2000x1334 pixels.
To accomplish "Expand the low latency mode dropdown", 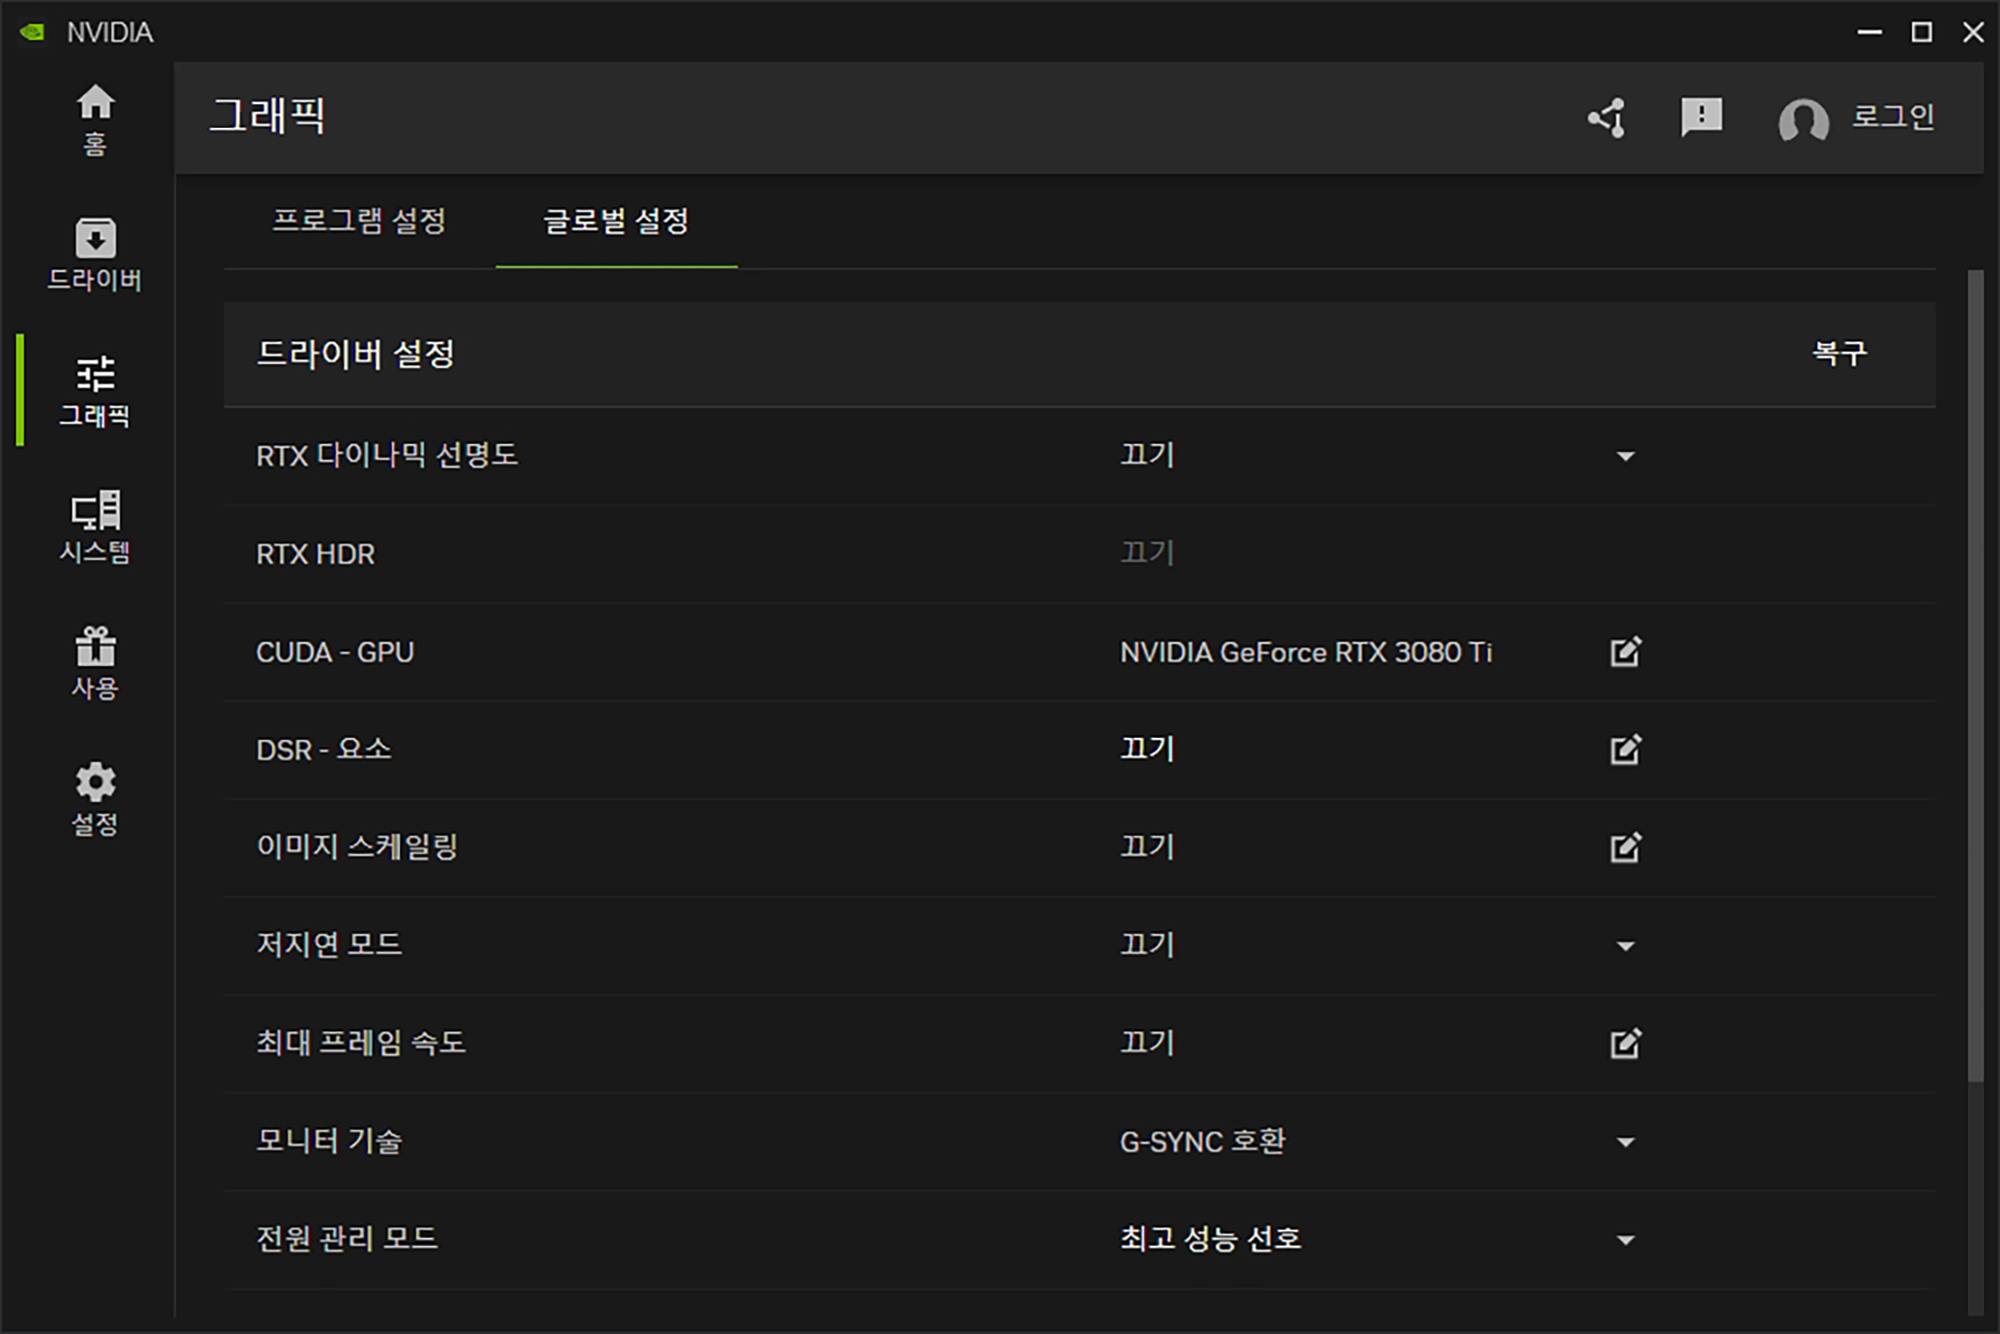I will 1625,946.
